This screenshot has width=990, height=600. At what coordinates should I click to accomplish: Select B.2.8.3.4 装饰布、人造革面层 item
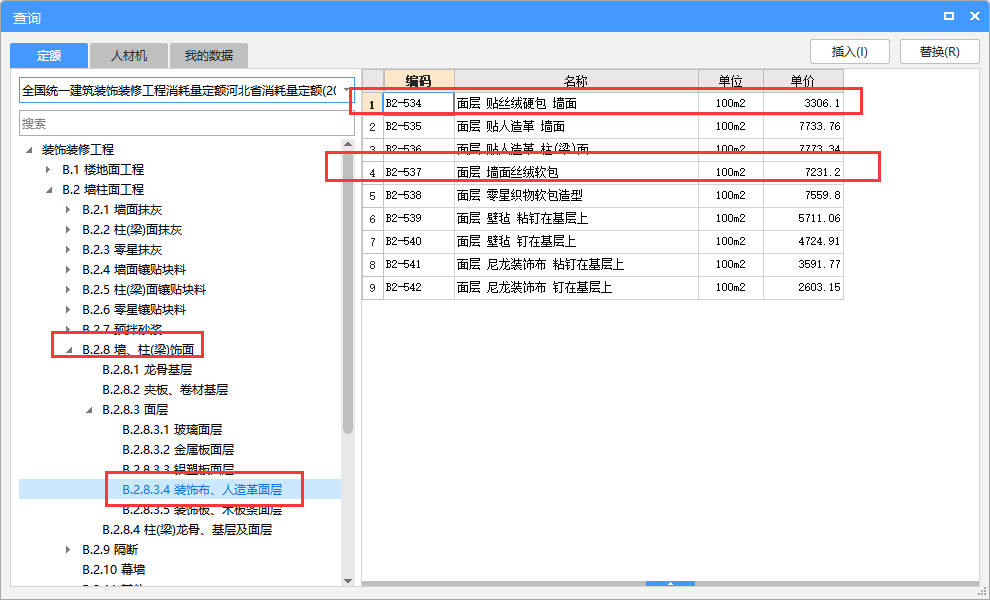click(x=202, y=489)
